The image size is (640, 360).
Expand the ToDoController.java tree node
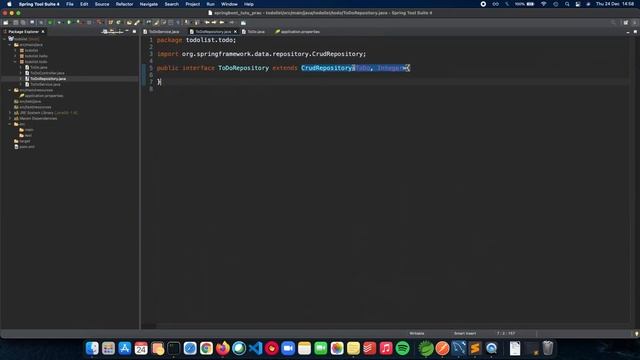point(21,73)
